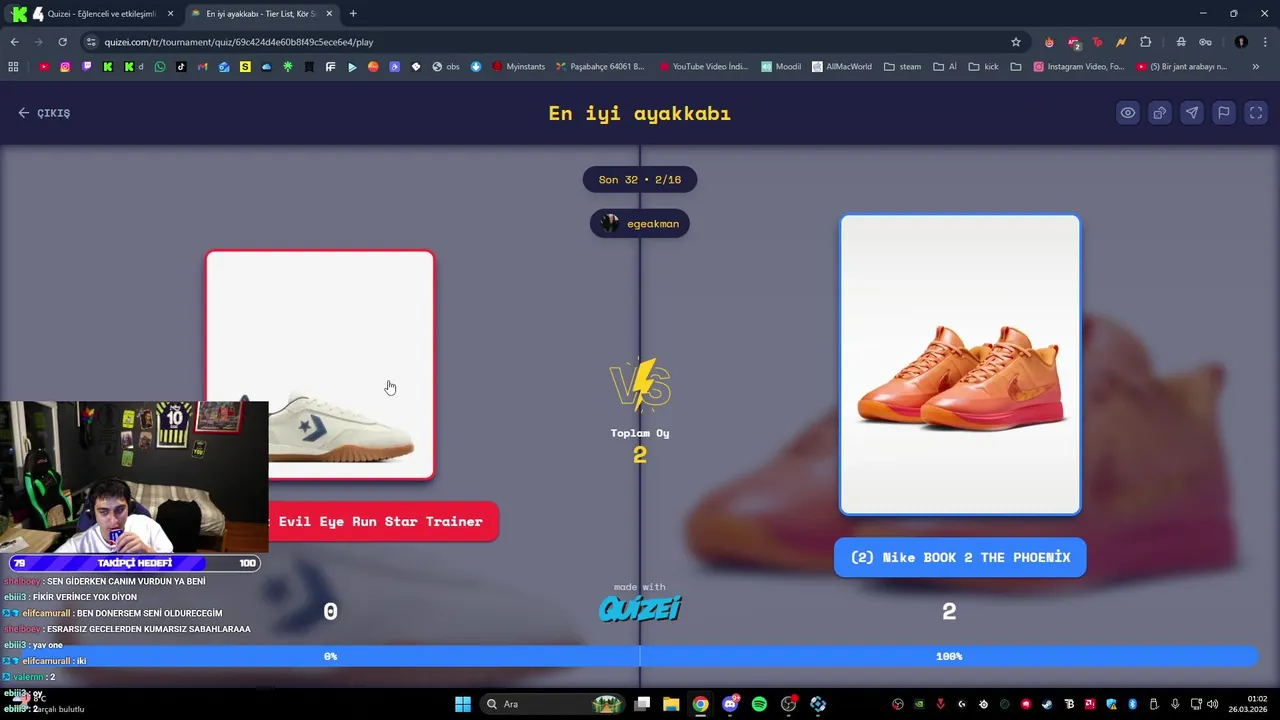Click the copy link icon in quiz header
The width and height of the screenshot is (1280, 720).
click(x=1159, y=113)
